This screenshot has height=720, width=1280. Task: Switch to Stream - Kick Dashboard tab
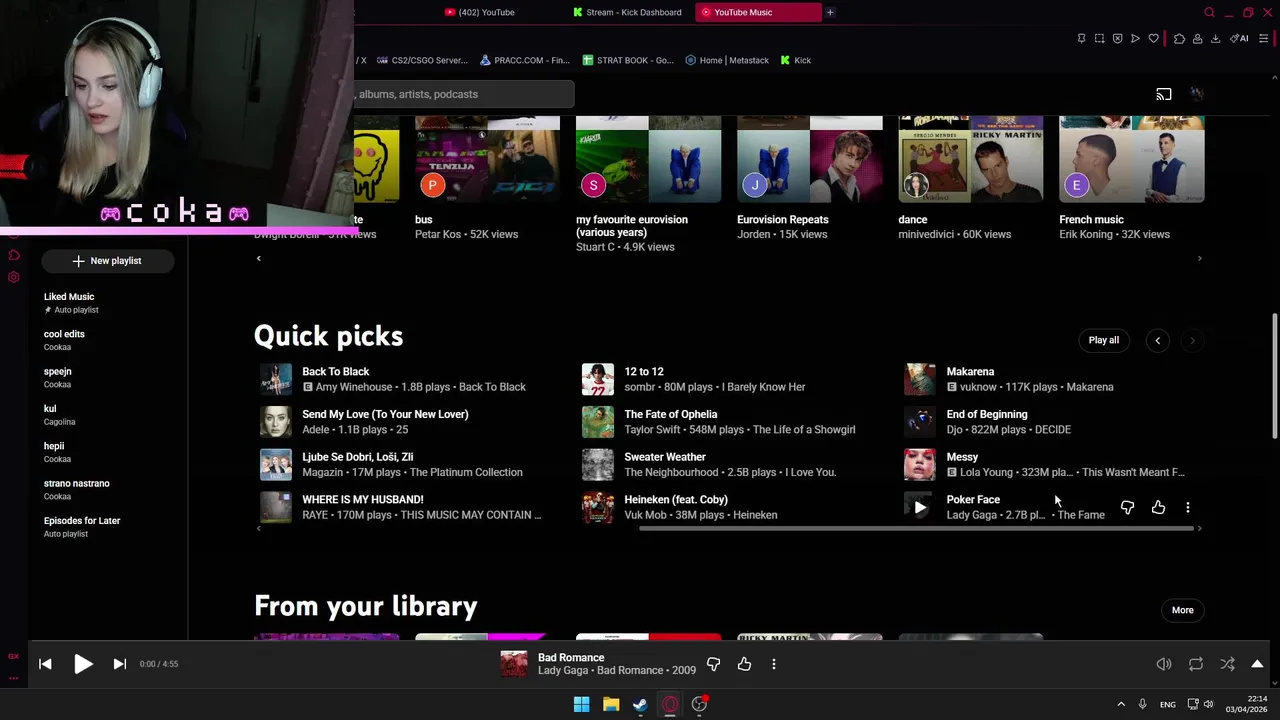tap(628, 12)
